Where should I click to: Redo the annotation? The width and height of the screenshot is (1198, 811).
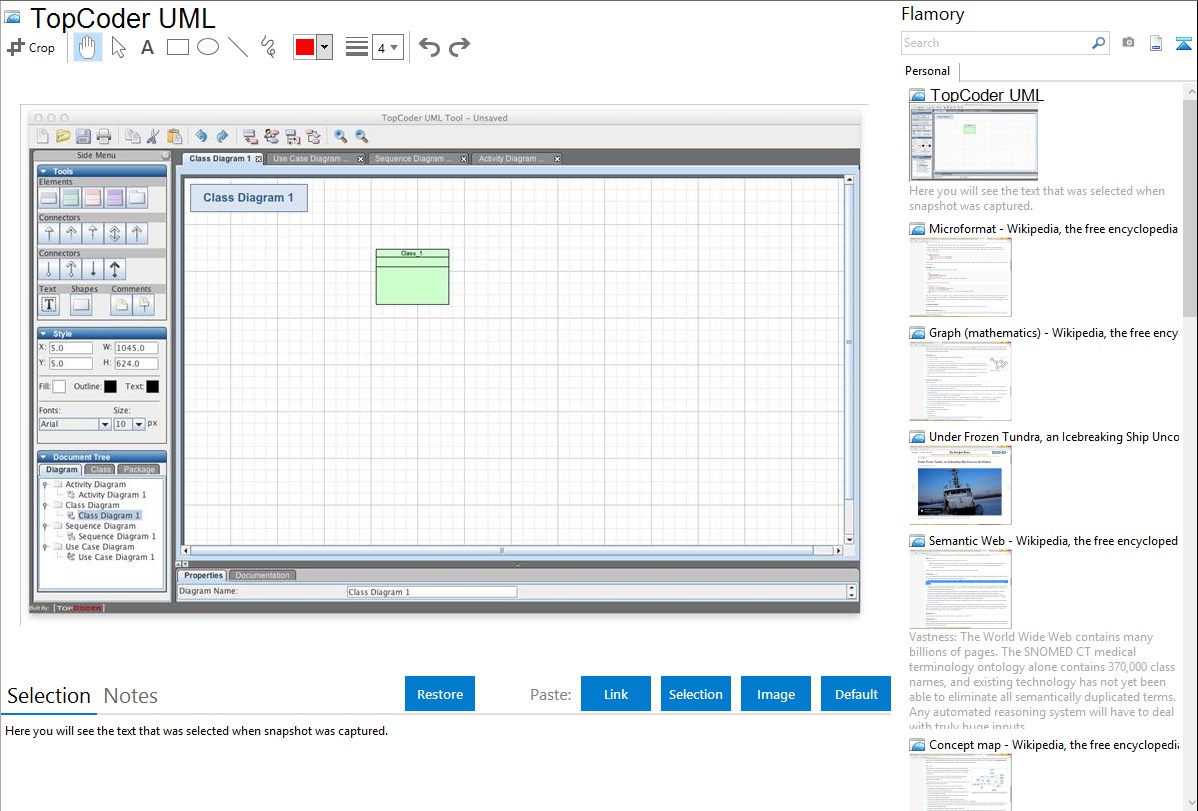click(x=459, y=47)
